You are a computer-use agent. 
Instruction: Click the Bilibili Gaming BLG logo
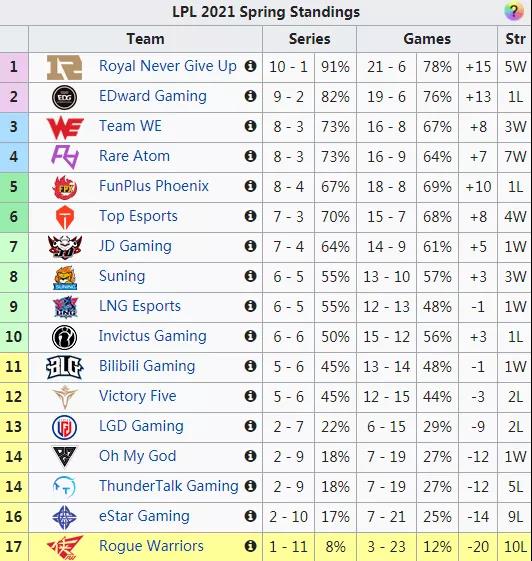click(x=65, y=367)
